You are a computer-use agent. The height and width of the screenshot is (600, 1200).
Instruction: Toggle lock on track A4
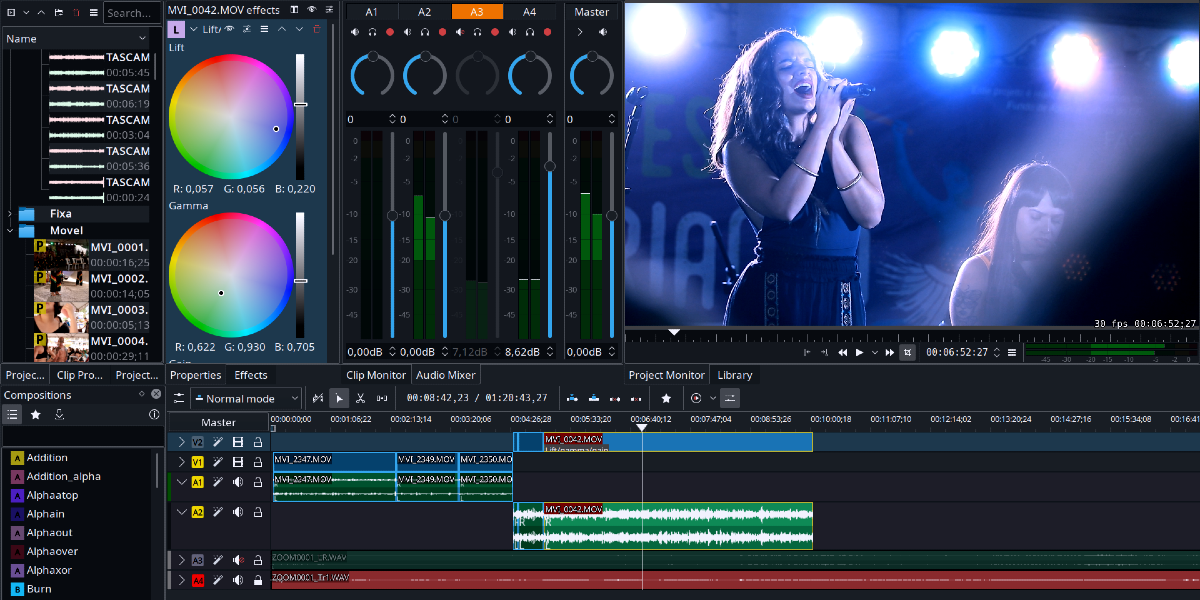click(x=258, y=580)
